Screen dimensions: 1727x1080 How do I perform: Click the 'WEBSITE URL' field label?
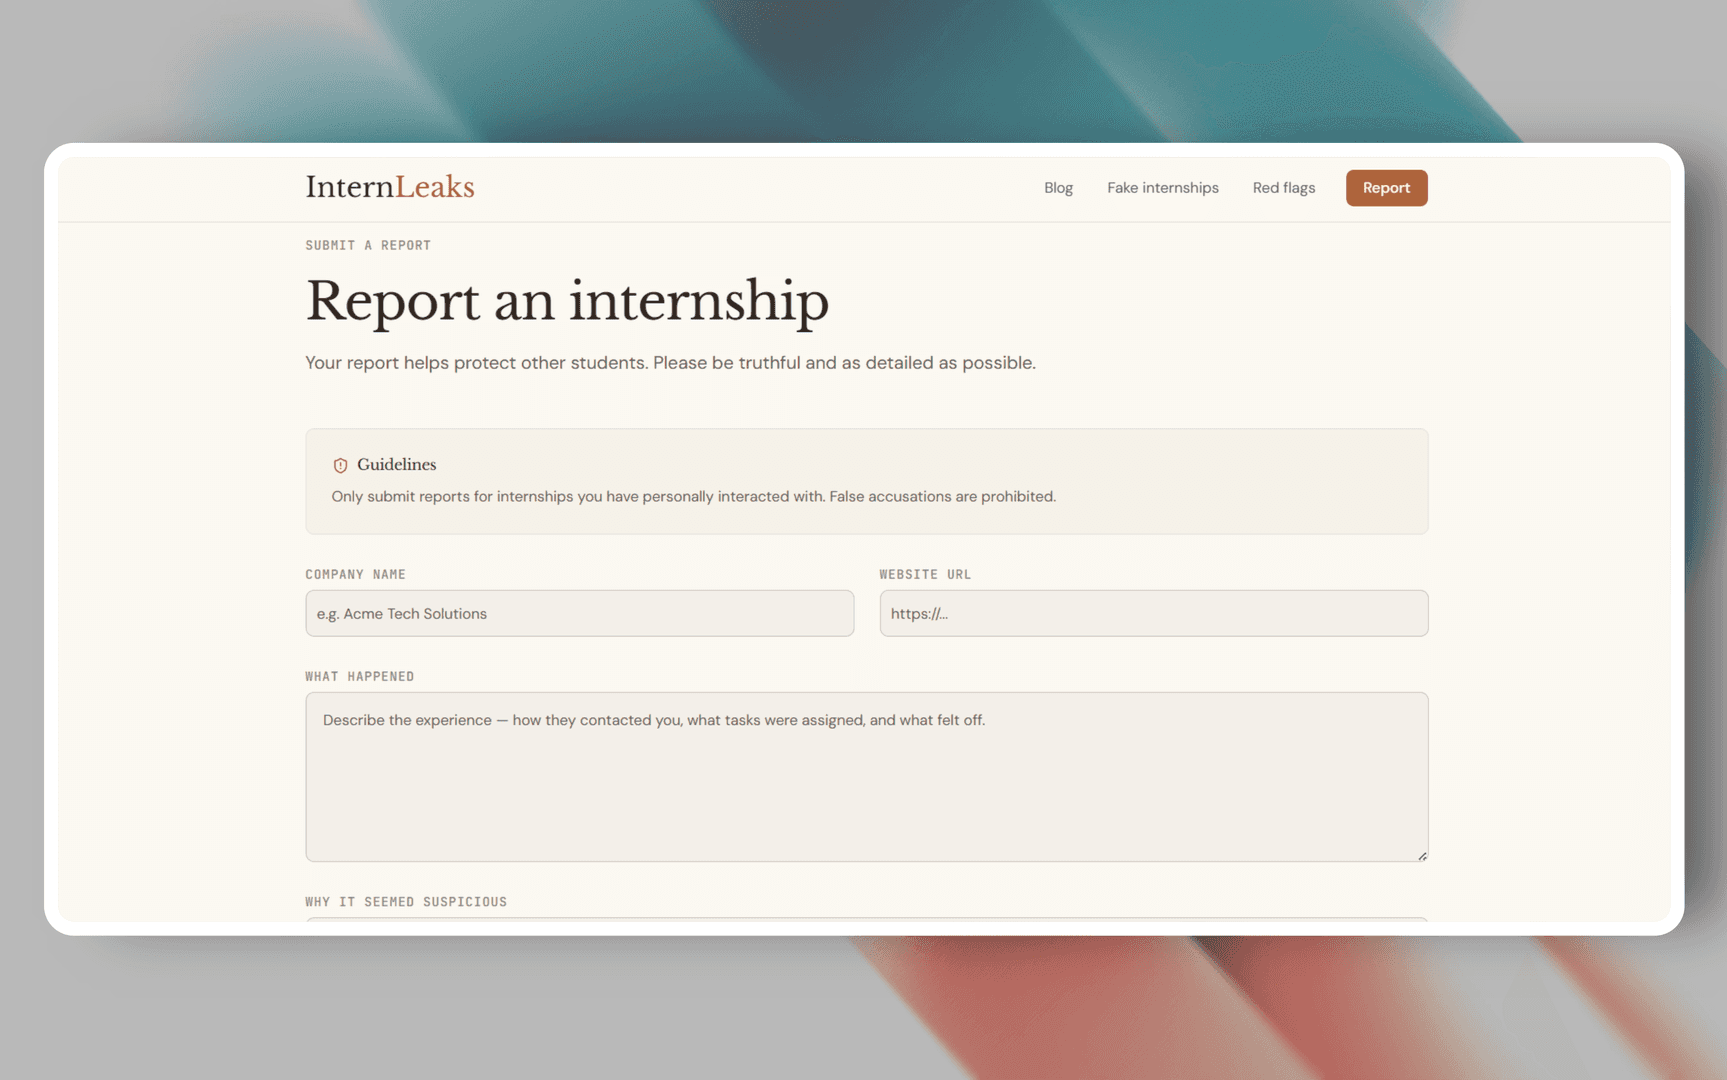point(925,574)
